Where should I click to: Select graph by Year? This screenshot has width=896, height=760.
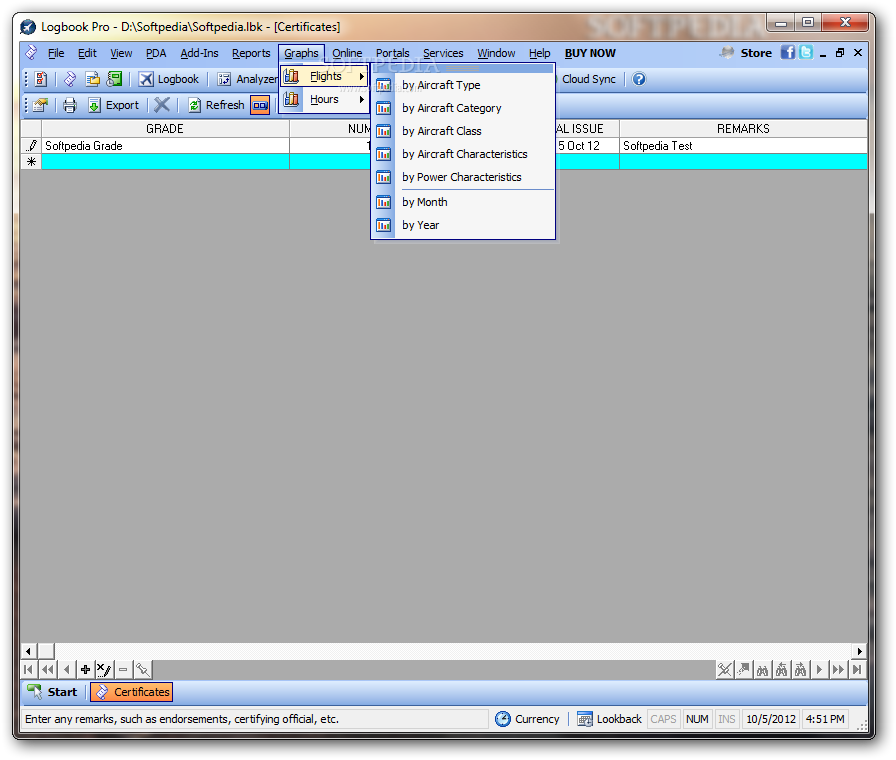(x=463, y=225)
